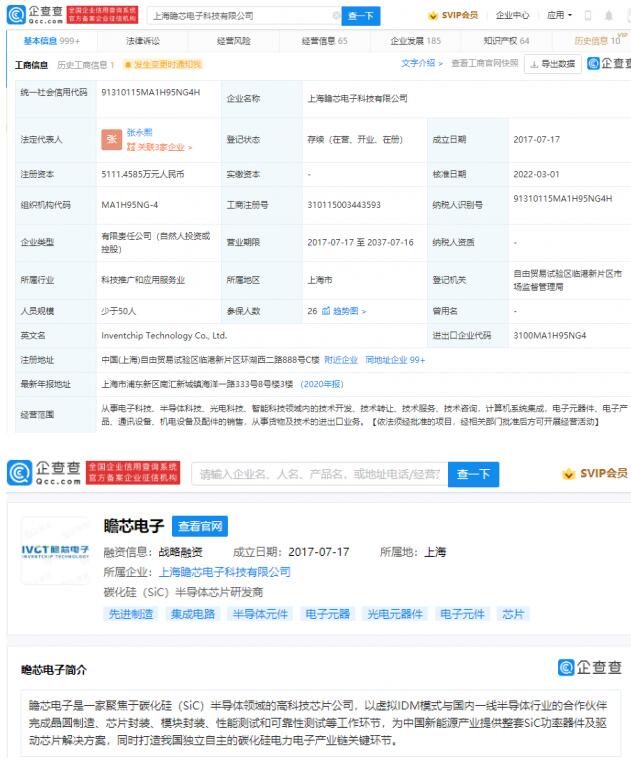The height and width of the screenshot is (764, 631).
Task: Click 查看官网 button
Action: point(200,526)
